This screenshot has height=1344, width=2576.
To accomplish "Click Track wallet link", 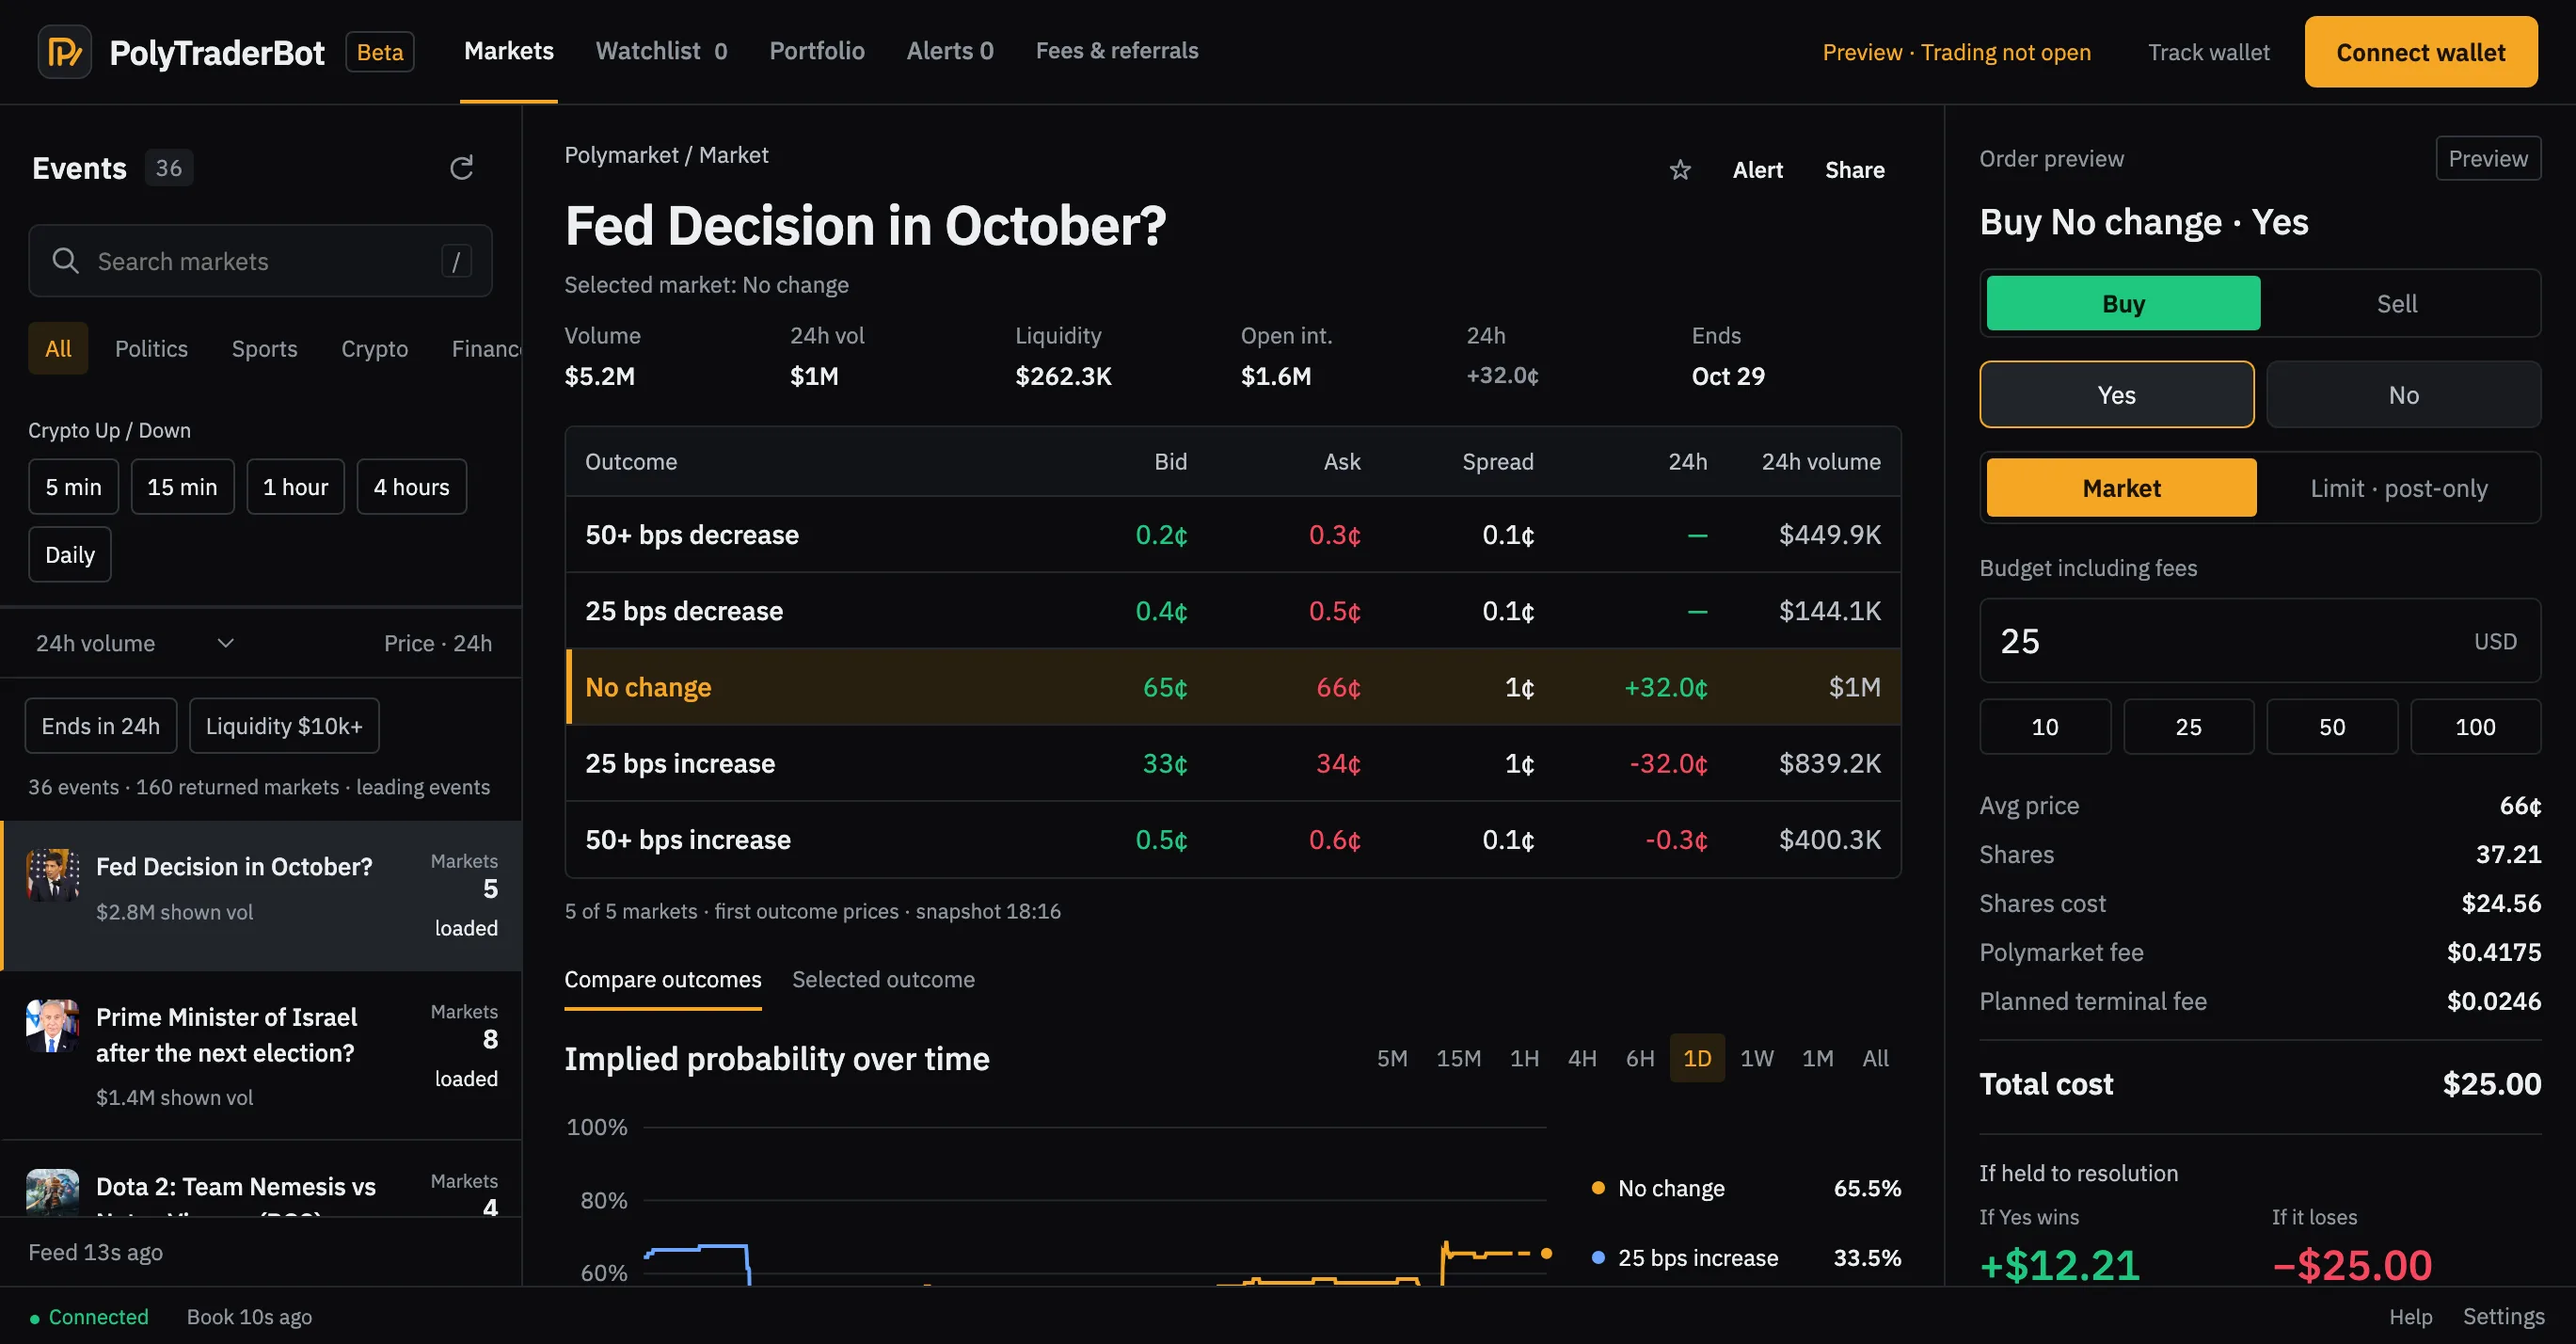I will point(2209,52).
